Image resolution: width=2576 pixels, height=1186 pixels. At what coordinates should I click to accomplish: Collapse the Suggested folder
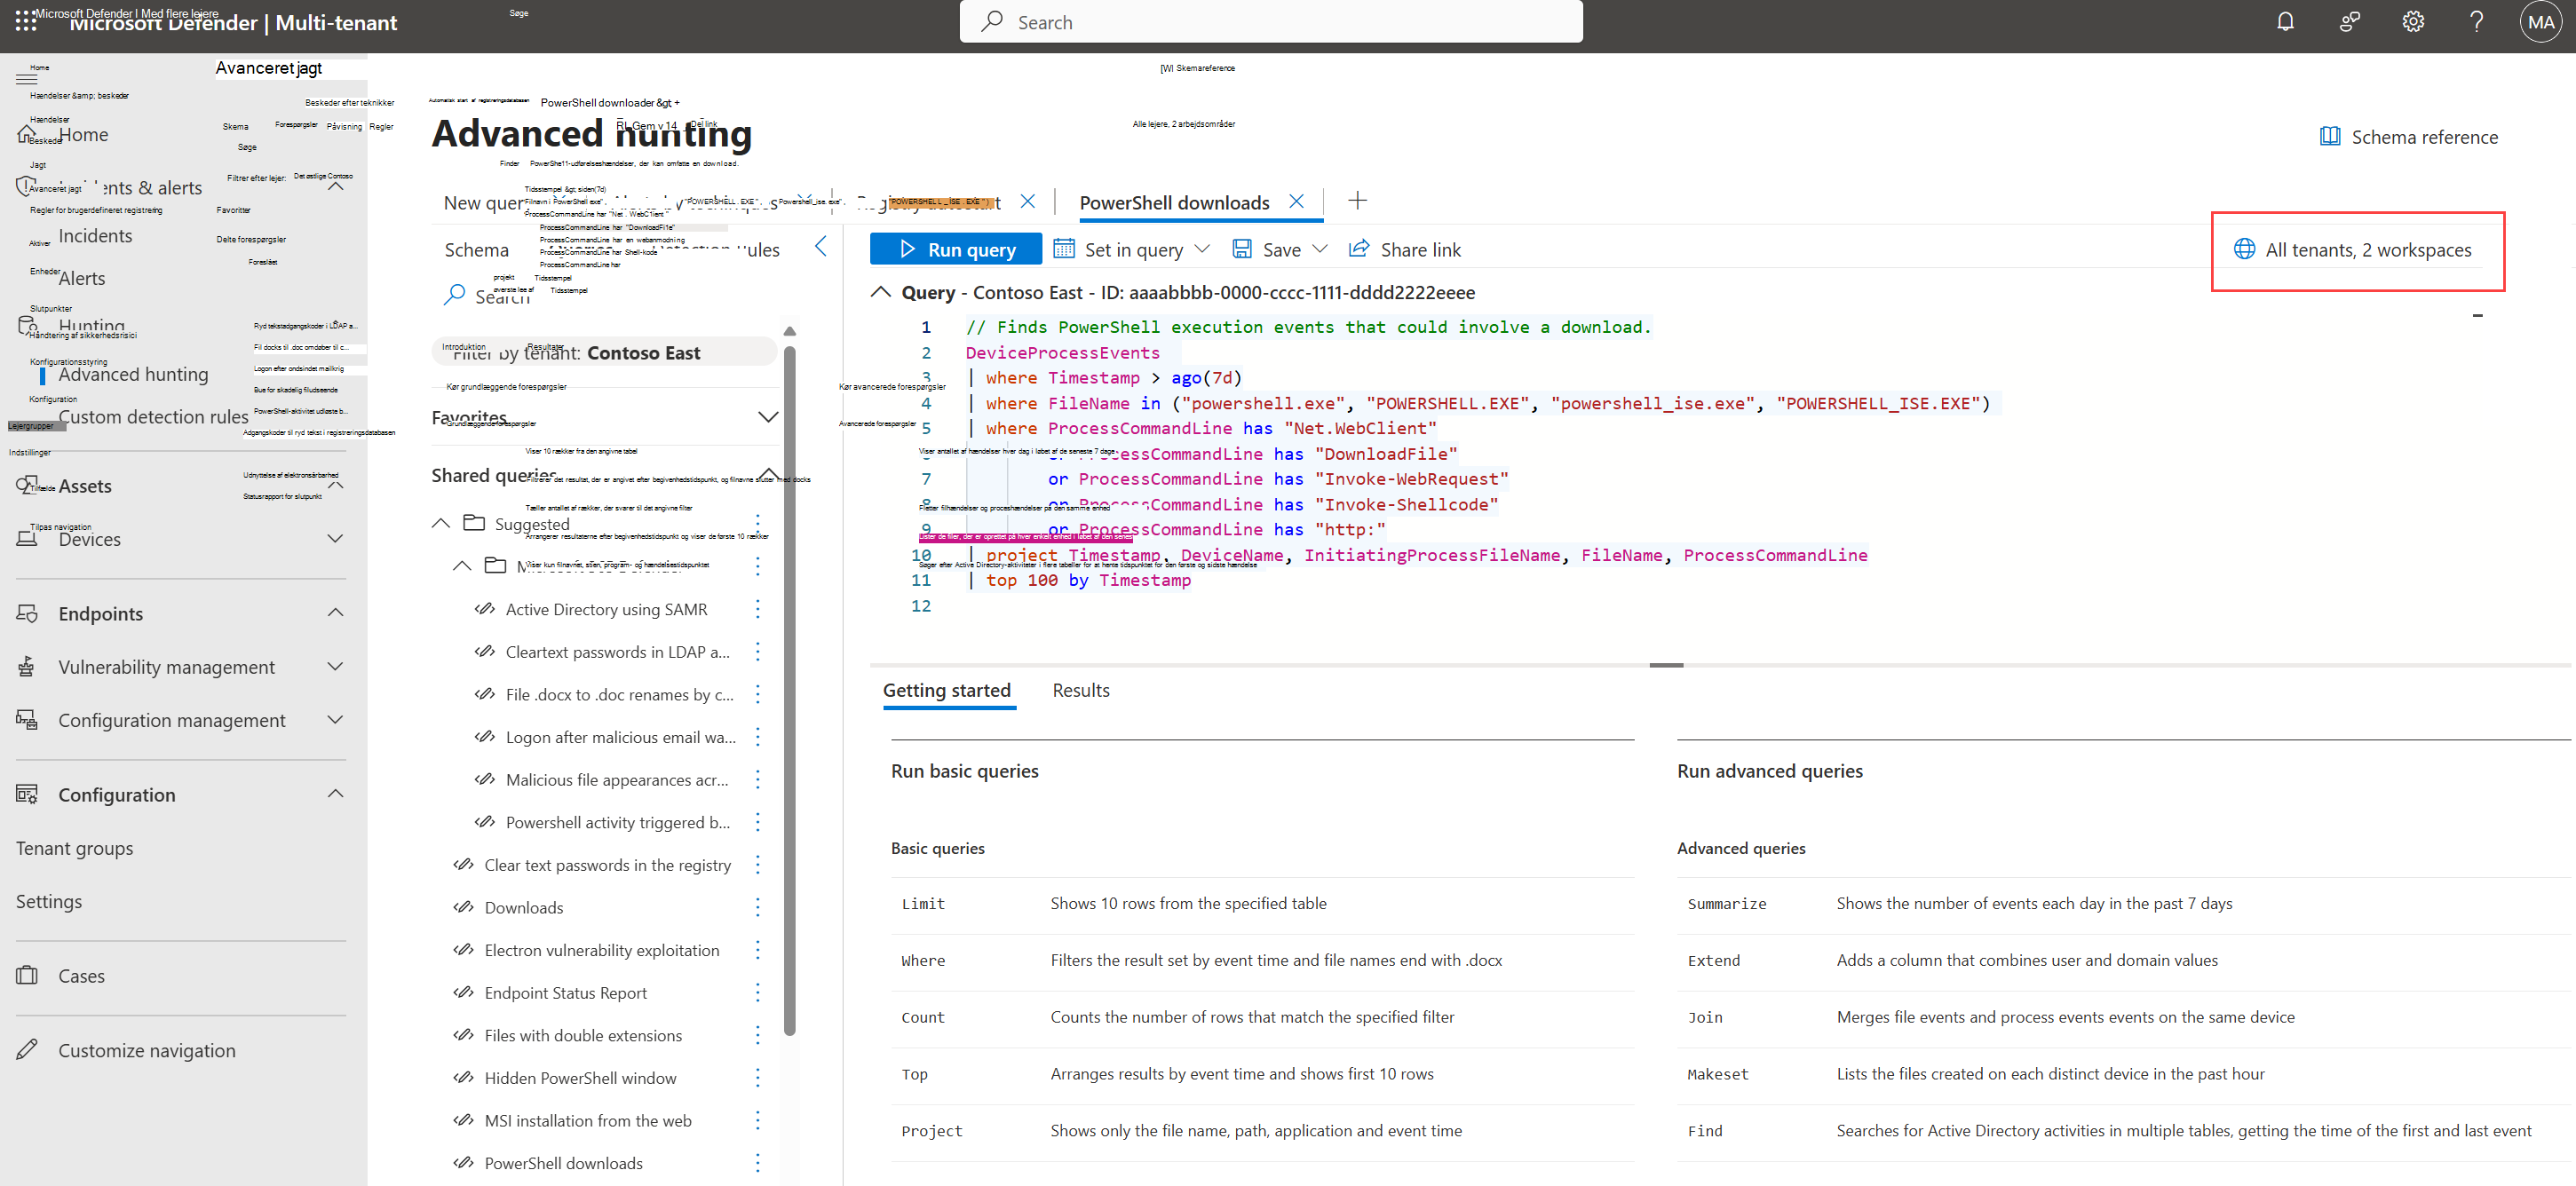point(440,523)
